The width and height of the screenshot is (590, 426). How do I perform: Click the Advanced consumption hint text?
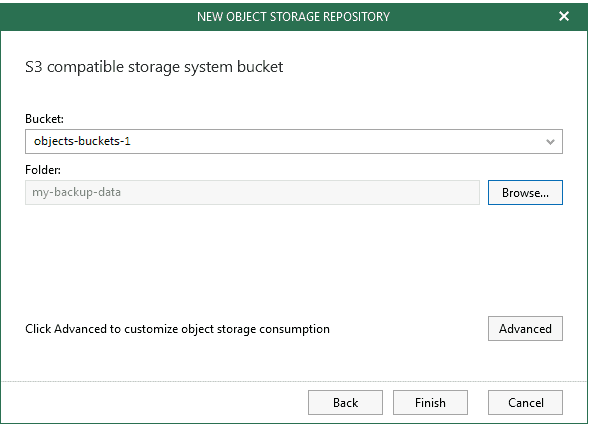[177, 329]
